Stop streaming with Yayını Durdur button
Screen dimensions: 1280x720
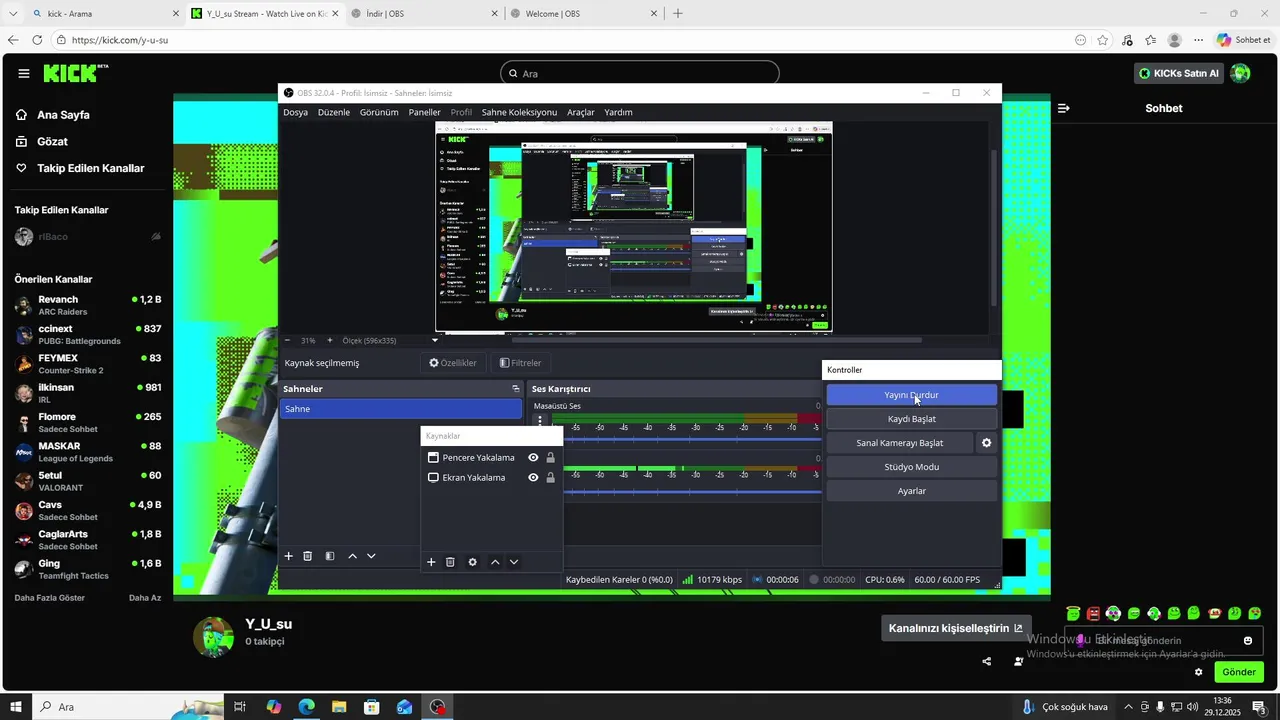pos(912,395)
